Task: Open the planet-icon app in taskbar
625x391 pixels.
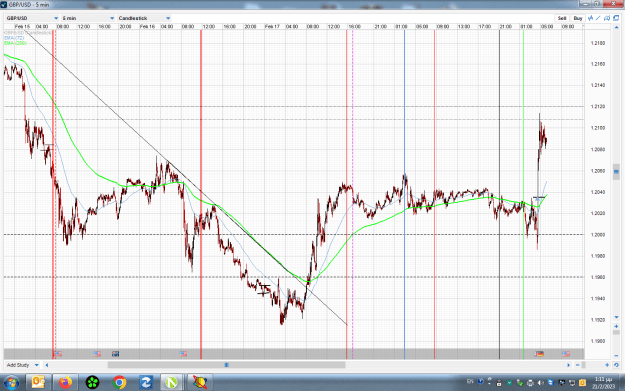Action: coord(200,383)
